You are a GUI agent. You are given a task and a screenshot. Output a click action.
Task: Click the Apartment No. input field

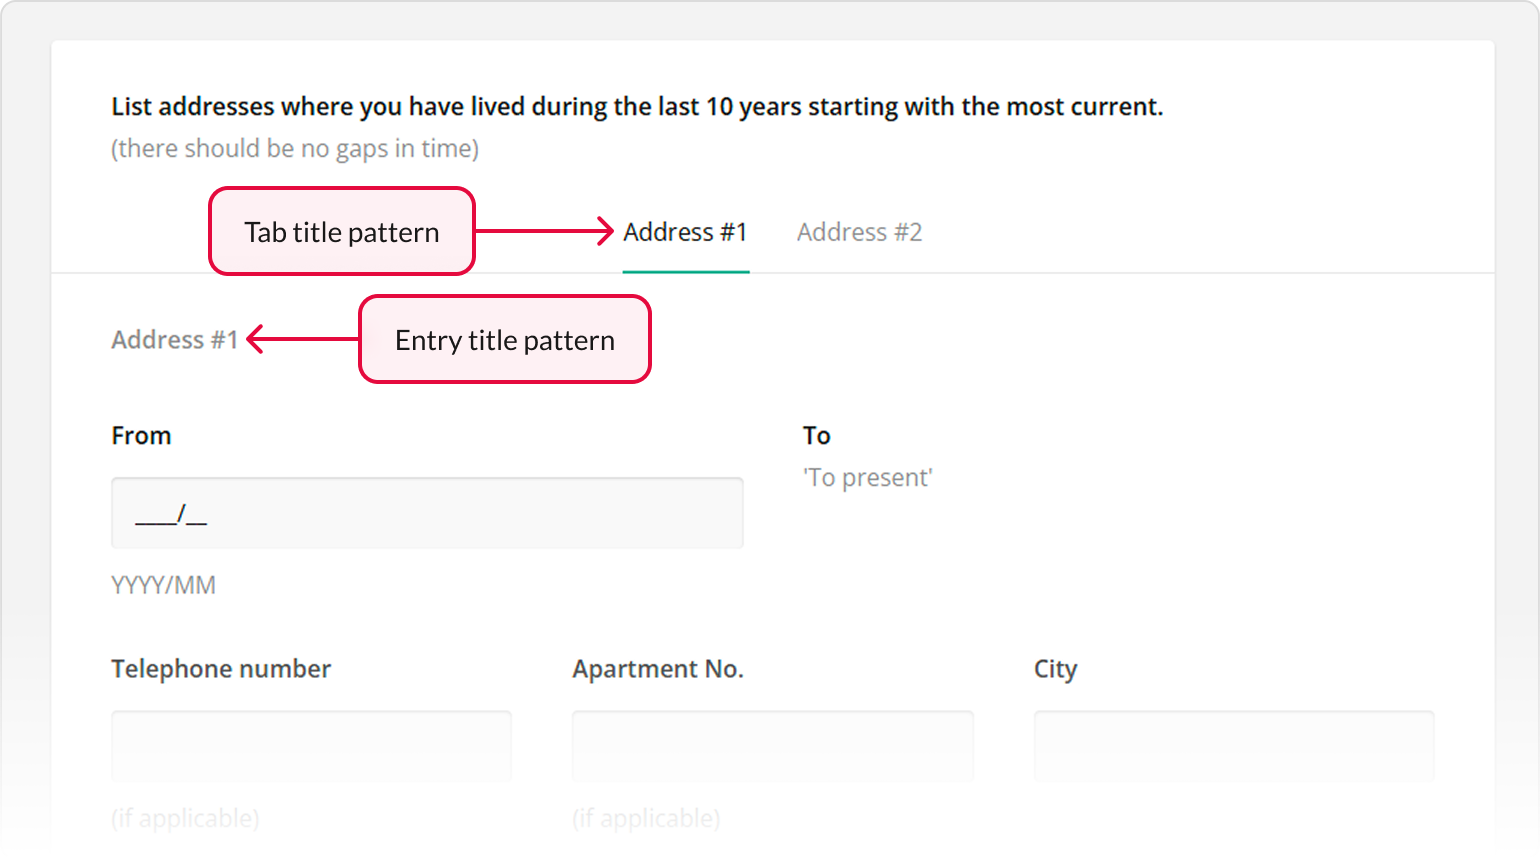click(x=772, y=746)
